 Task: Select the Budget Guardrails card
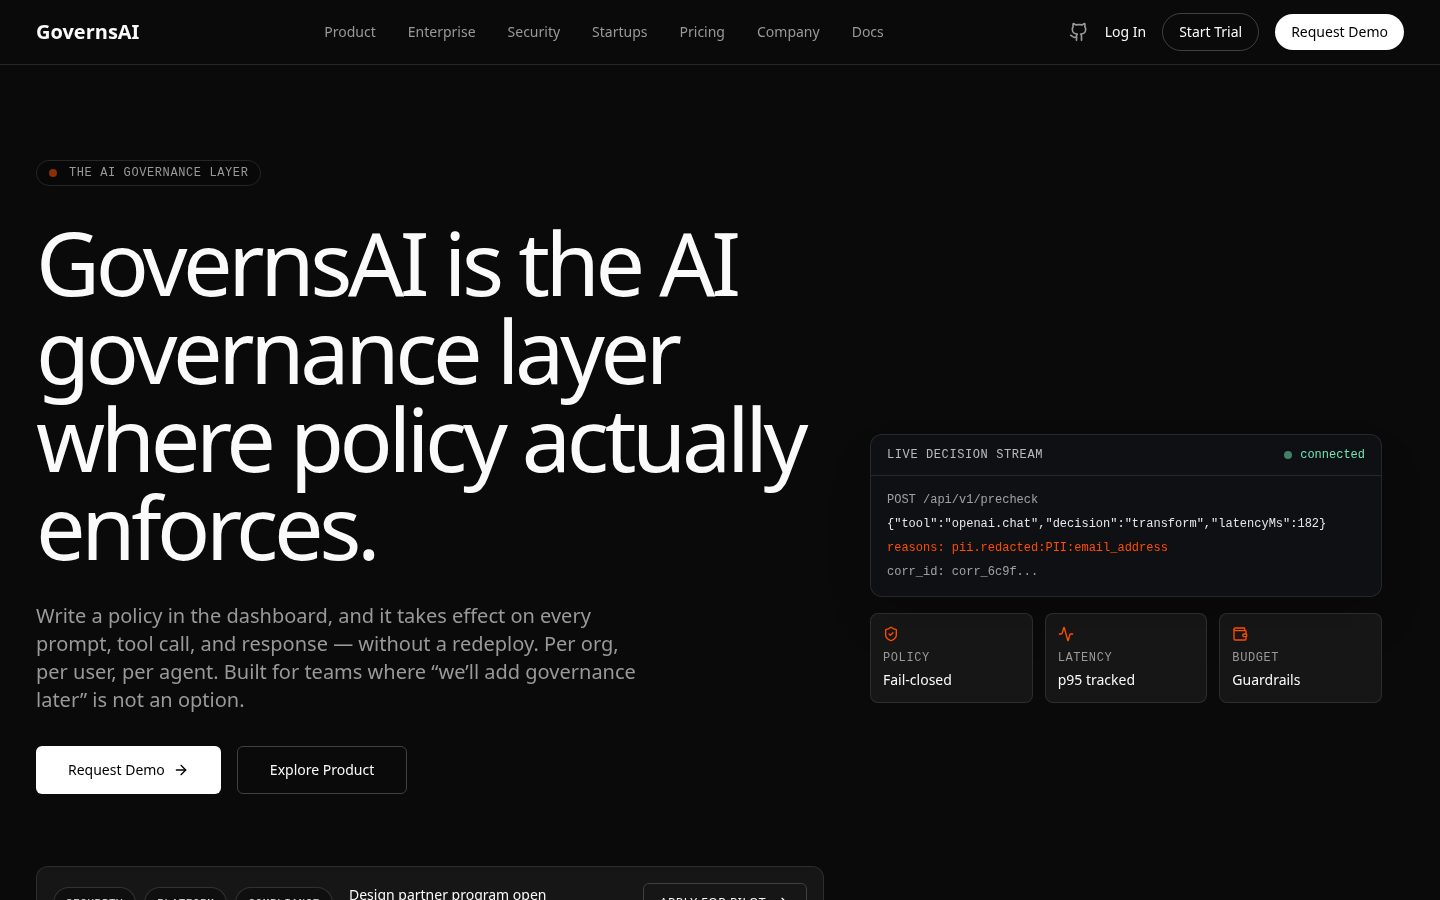[1300, 658]
